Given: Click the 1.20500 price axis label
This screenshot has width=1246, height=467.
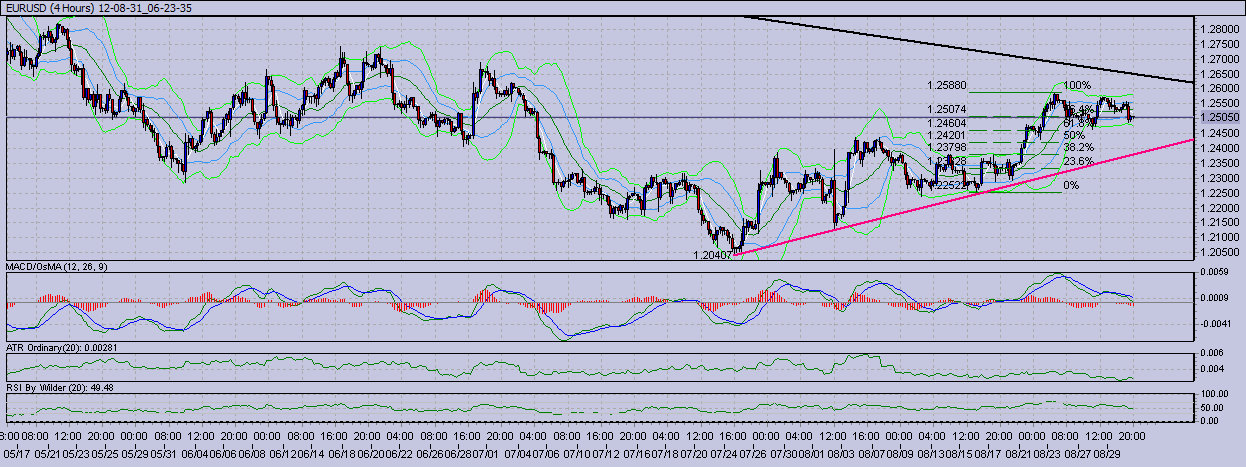Looking at the screenshot, I should point(1218,252).
